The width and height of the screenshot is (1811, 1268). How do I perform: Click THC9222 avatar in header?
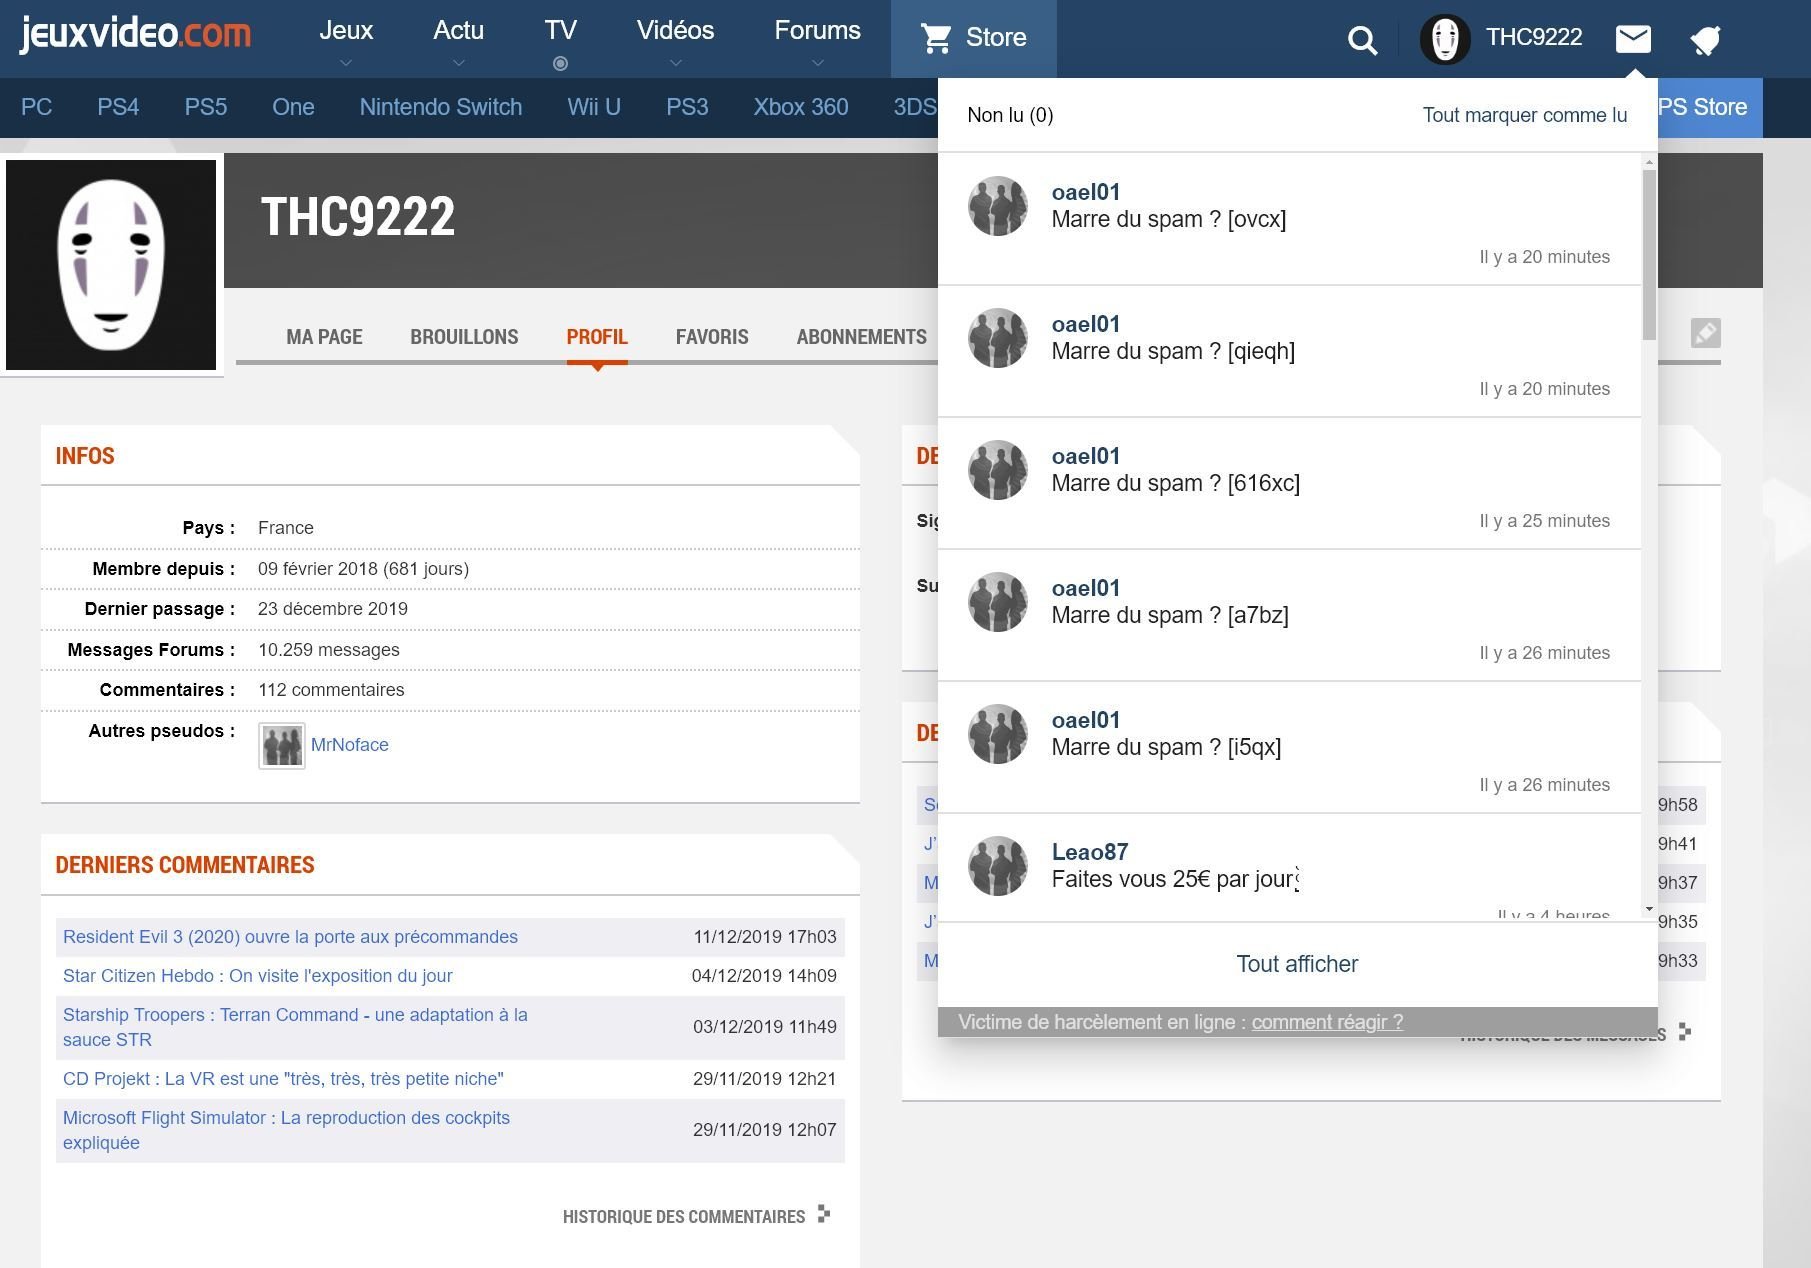pos(1445,40)
